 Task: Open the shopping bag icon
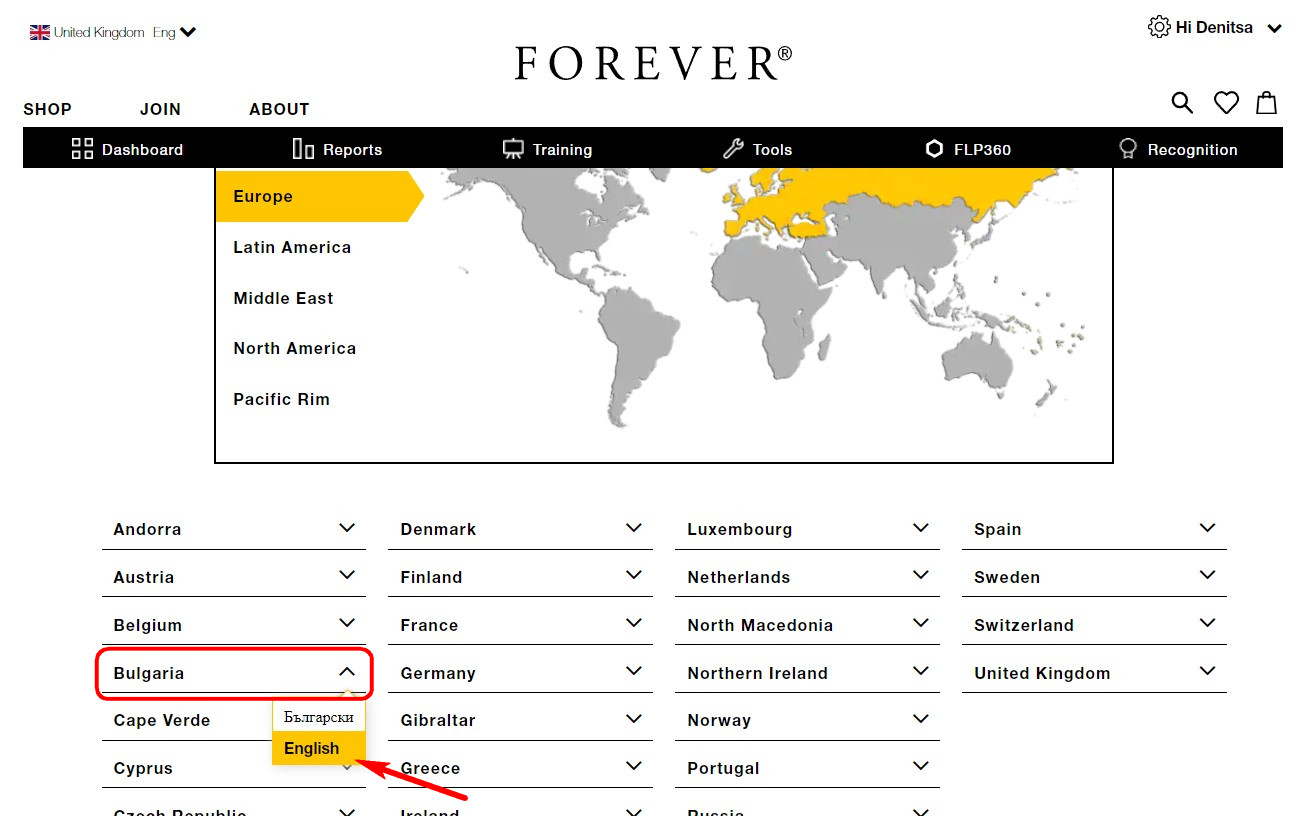point(1267,103)
